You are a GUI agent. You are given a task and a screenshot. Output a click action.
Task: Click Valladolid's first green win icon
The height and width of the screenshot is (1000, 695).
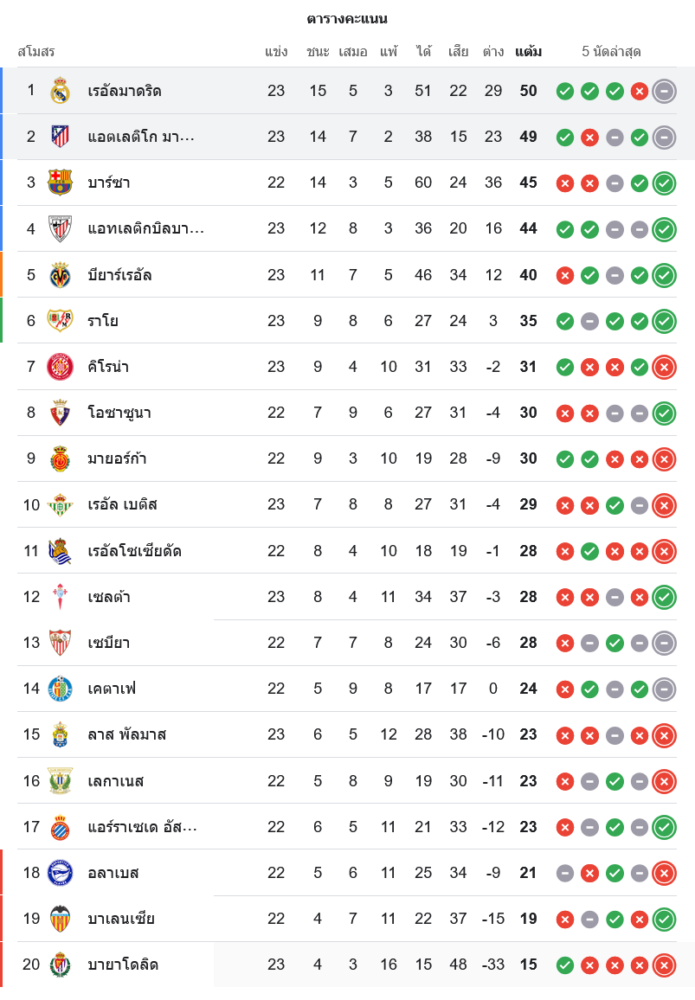coord(565,965)
